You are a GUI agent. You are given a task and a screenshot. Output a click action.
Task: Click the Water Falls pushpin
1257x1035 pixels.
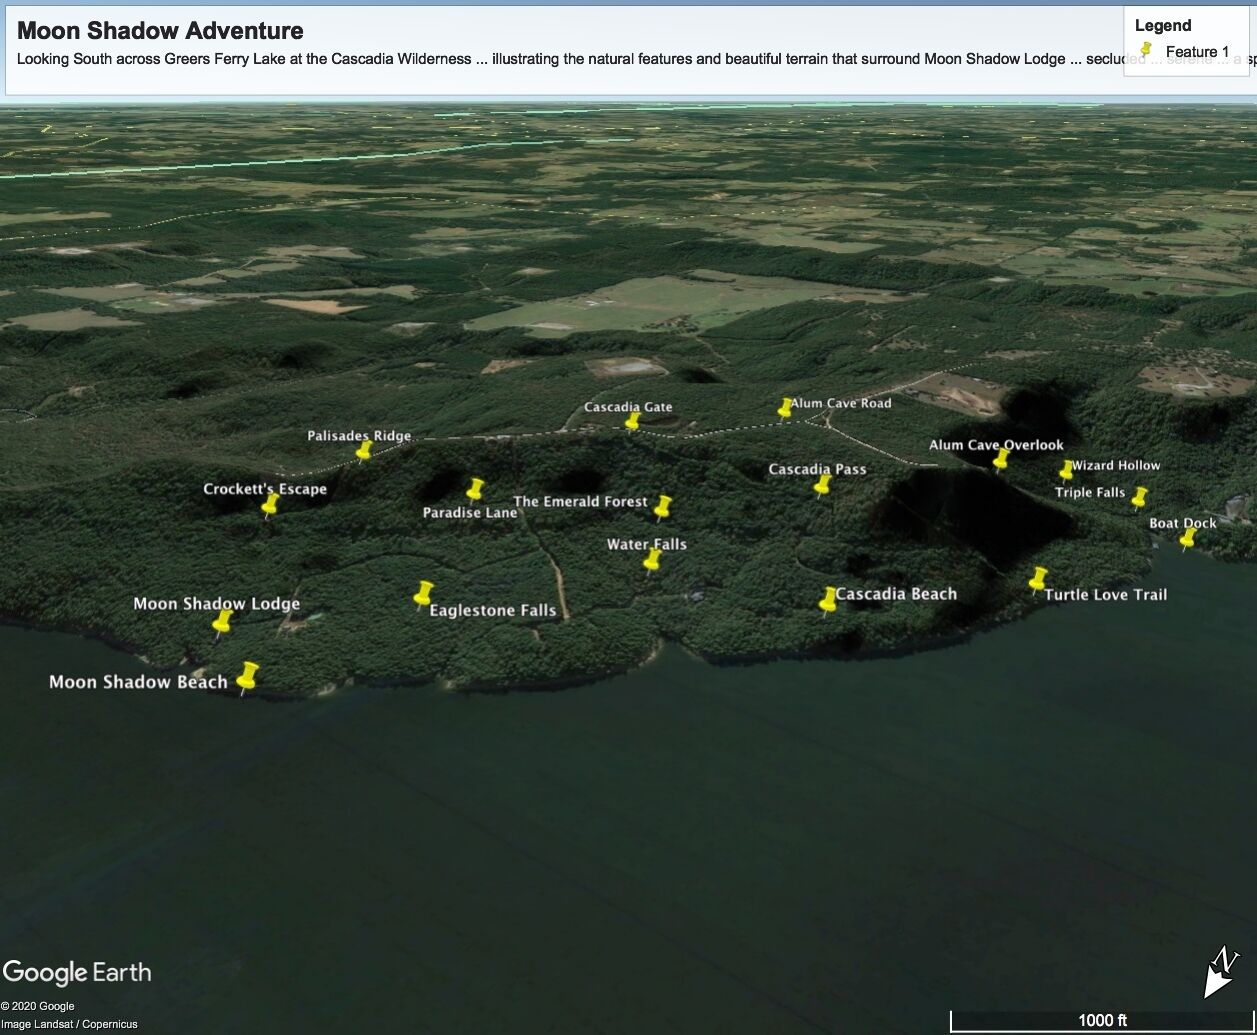(652, 560)
